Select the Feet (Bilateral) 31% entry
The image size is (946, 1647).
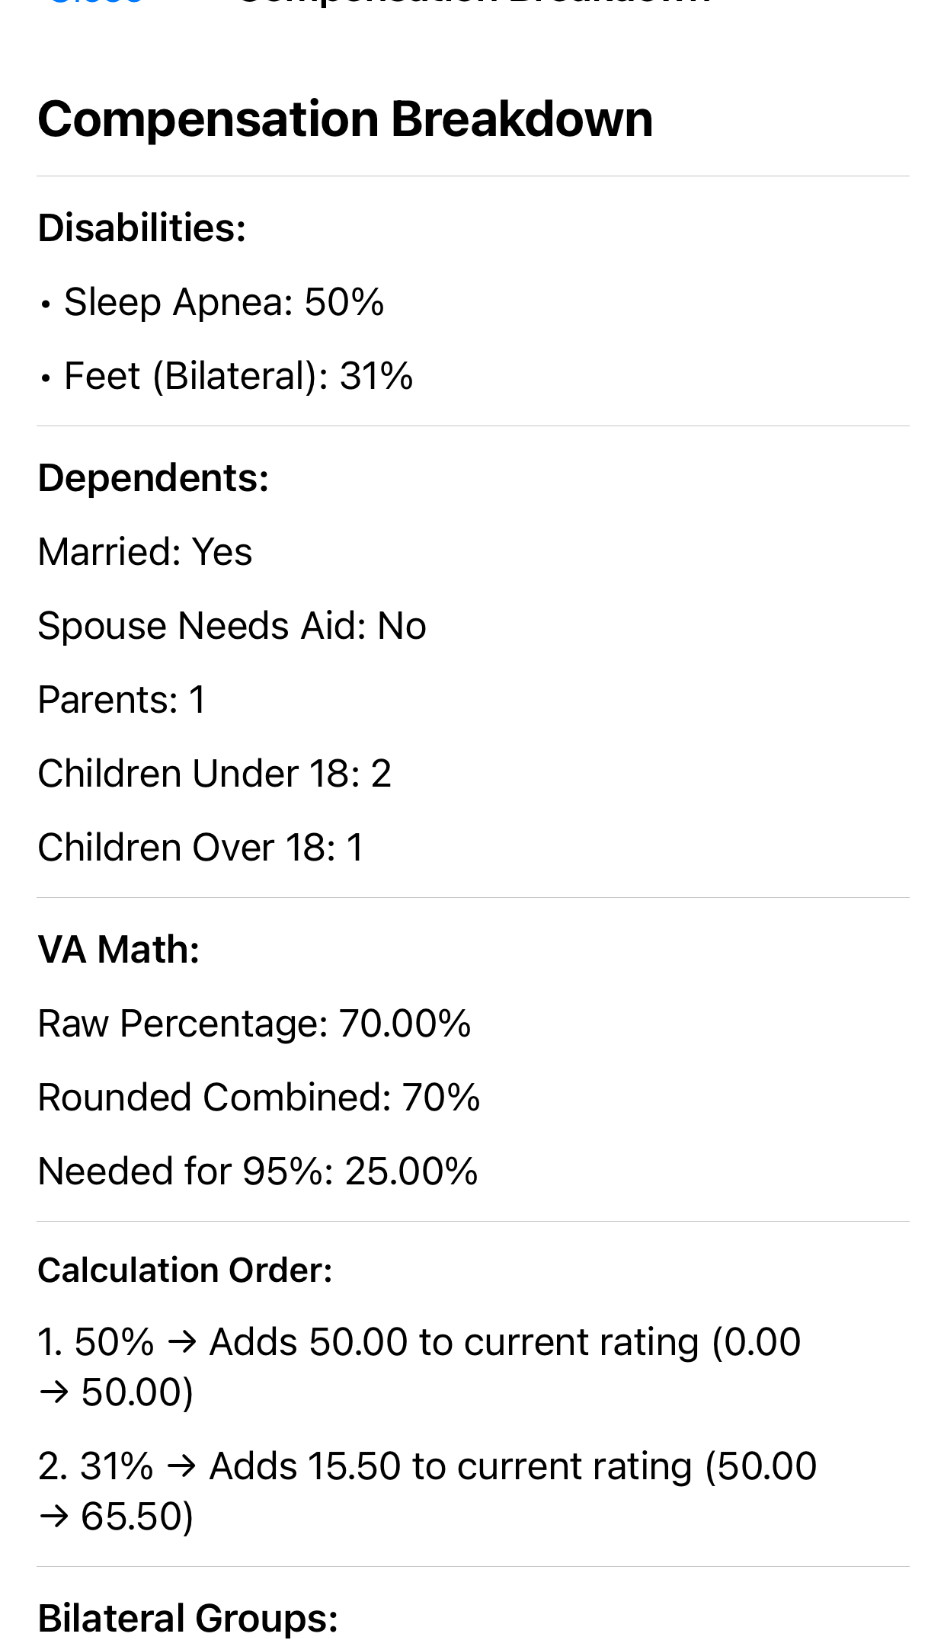click(238, 376)
